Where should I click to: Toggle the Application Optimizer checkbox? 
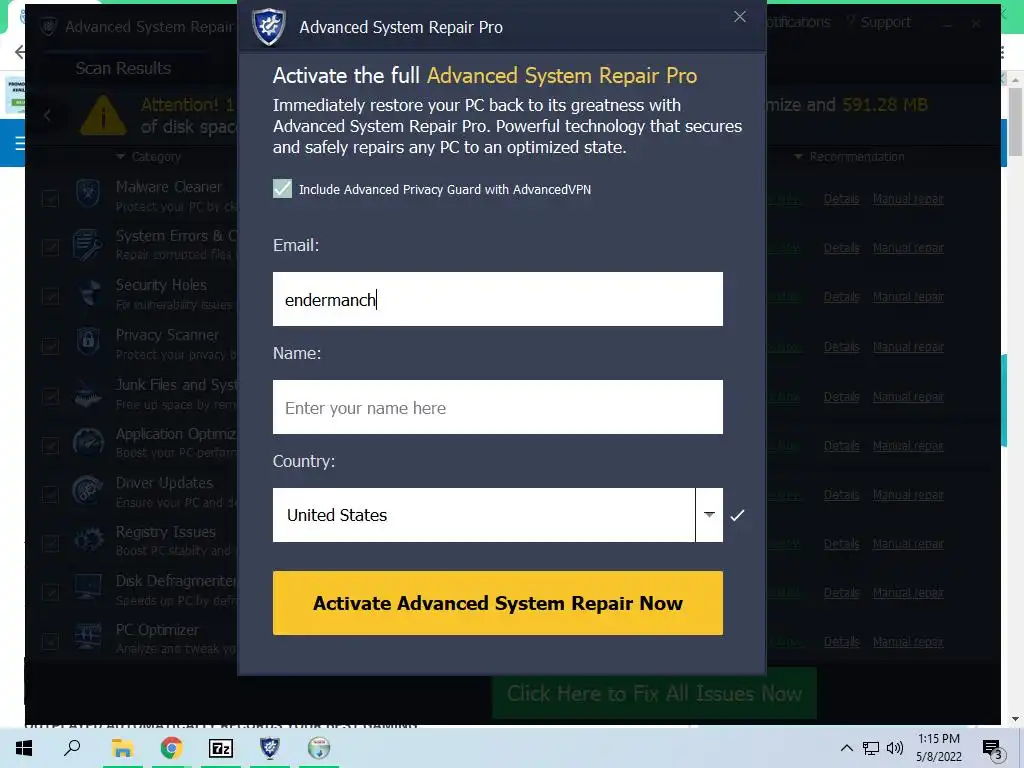(50, 445)
